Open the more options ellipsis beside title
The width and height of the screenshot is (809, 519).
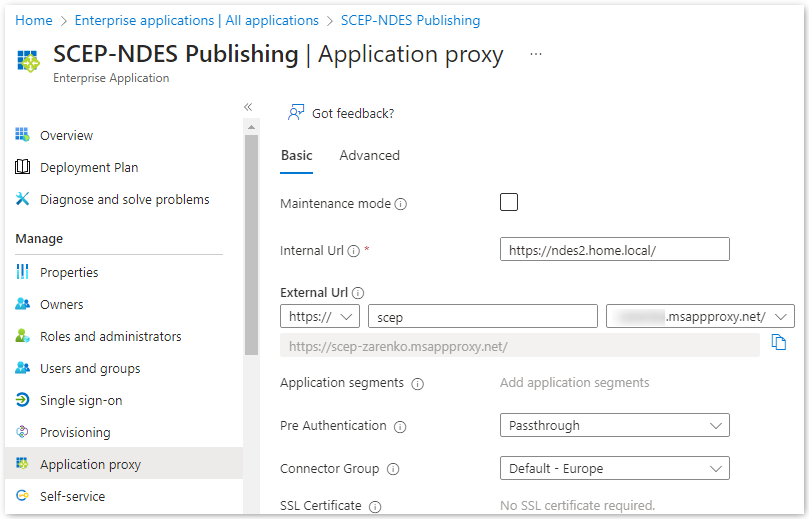coord(536,54)
